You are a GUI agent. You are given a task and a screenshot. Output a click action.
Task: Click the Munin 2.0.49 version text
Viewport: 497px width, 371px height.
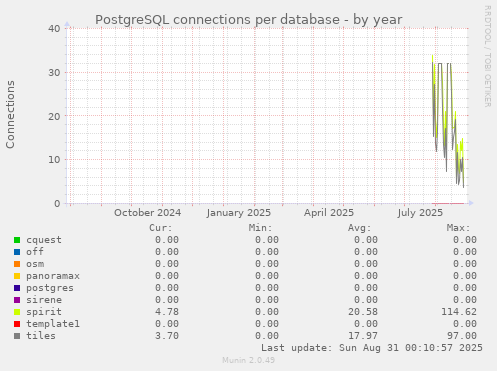pyautogui.click(x=249, y=360)
